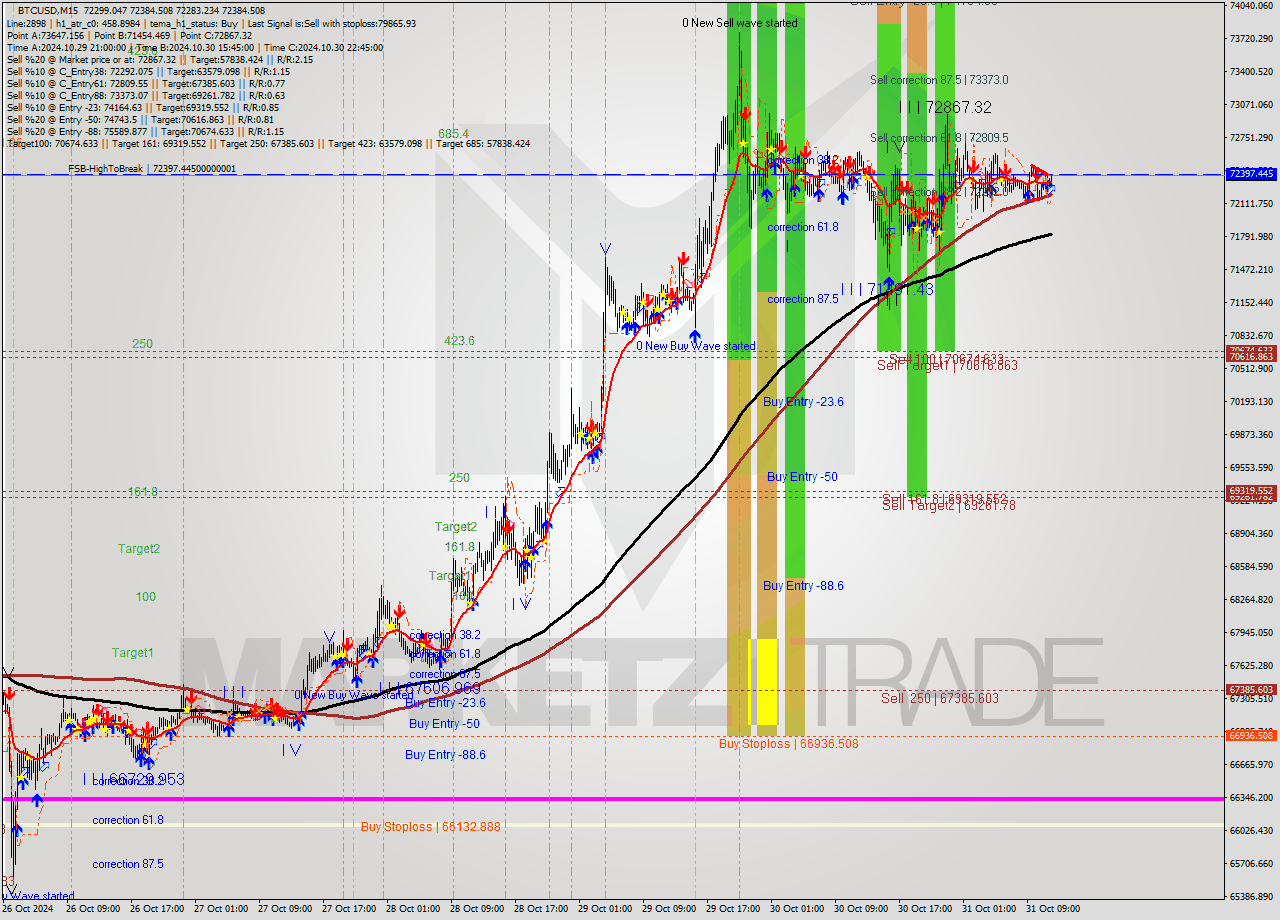Click the 'Buy Stoploss | 66132.888' label
The image size is (1280, 920).
click(431, 827)
